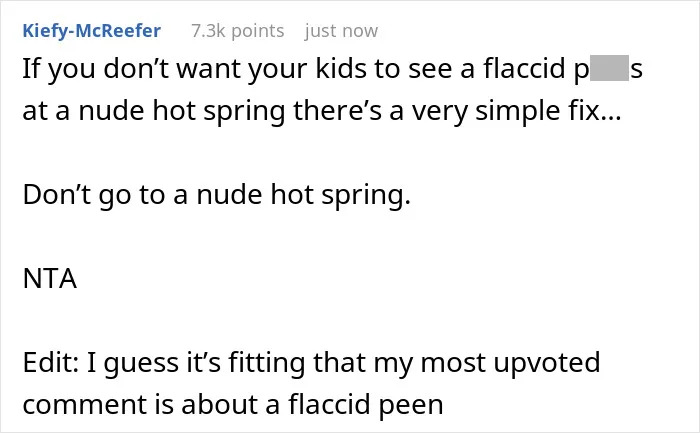Image resolution: width=700 pixels, height=433 pixels.
Task: Click the opening word 'If' of the comment
Action: coord(29,68)
